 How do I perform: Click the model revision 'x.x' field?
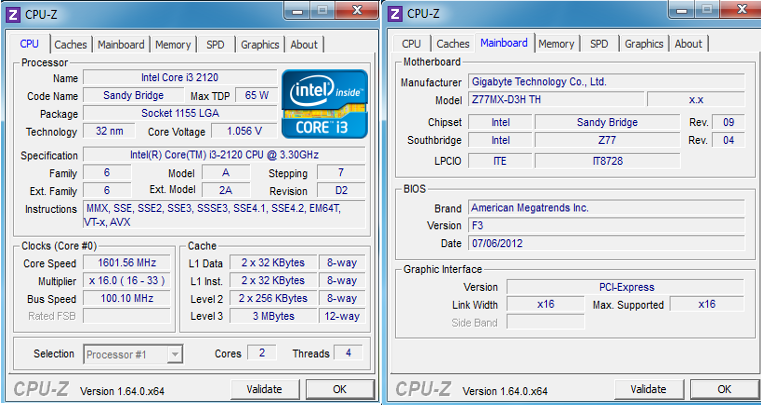click(696, 100)
